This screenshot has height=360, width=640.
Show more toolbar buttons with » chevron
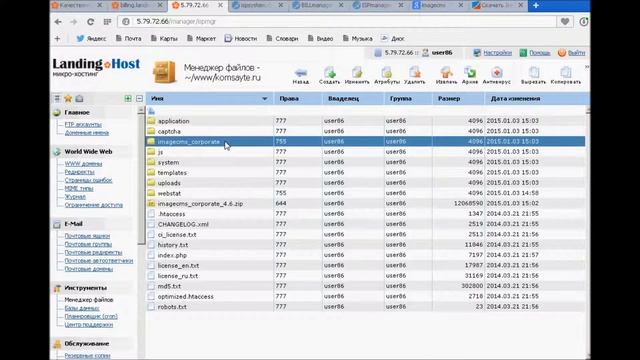click(x=587, y=67)
